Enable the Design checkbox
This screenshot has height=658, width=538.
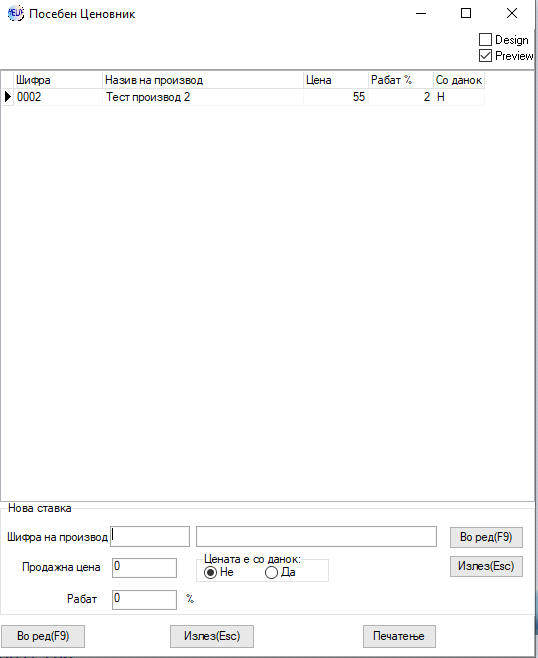tap(485, 39)
